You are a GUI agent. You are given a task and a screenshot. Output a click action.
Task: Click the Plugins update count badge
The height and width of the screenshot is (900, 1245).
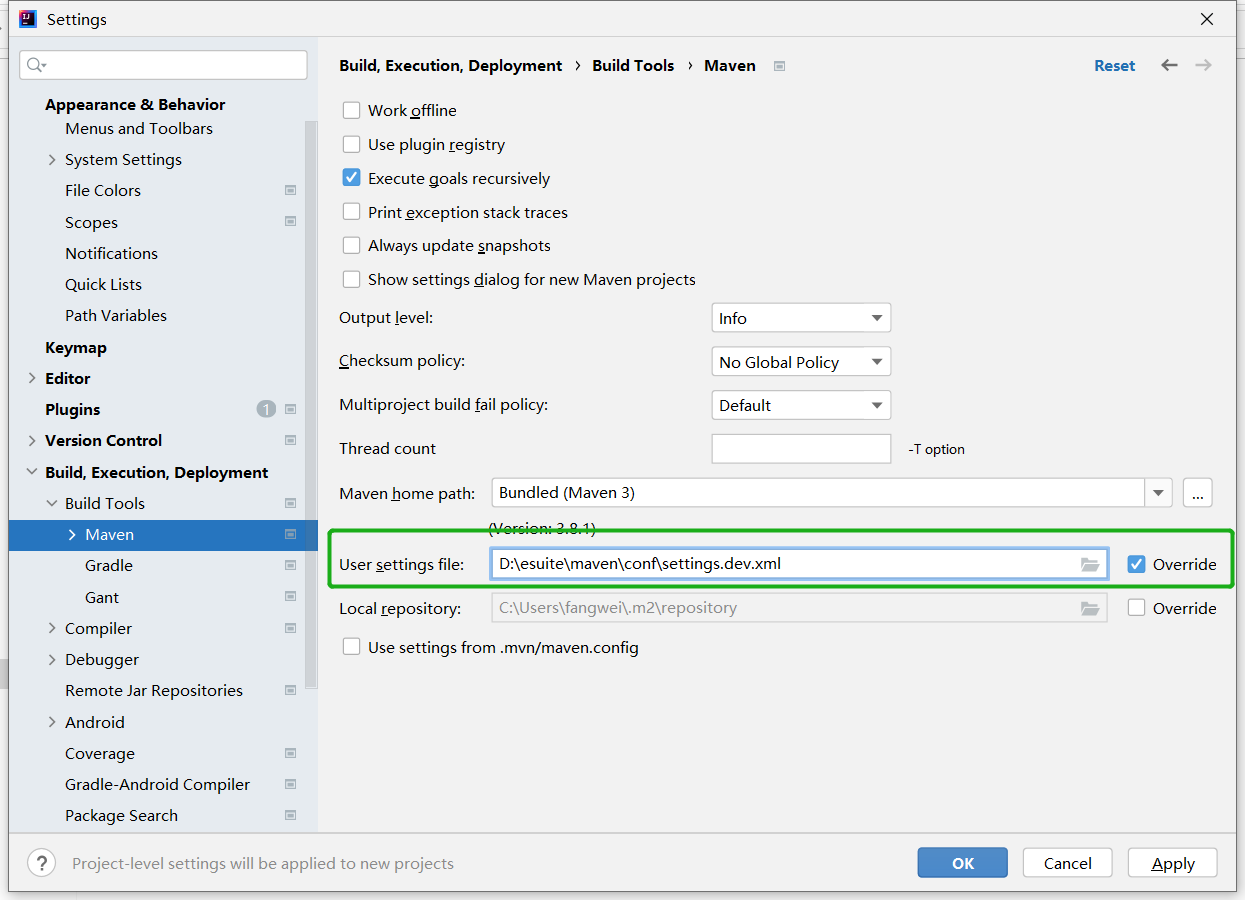coord(266,409)
